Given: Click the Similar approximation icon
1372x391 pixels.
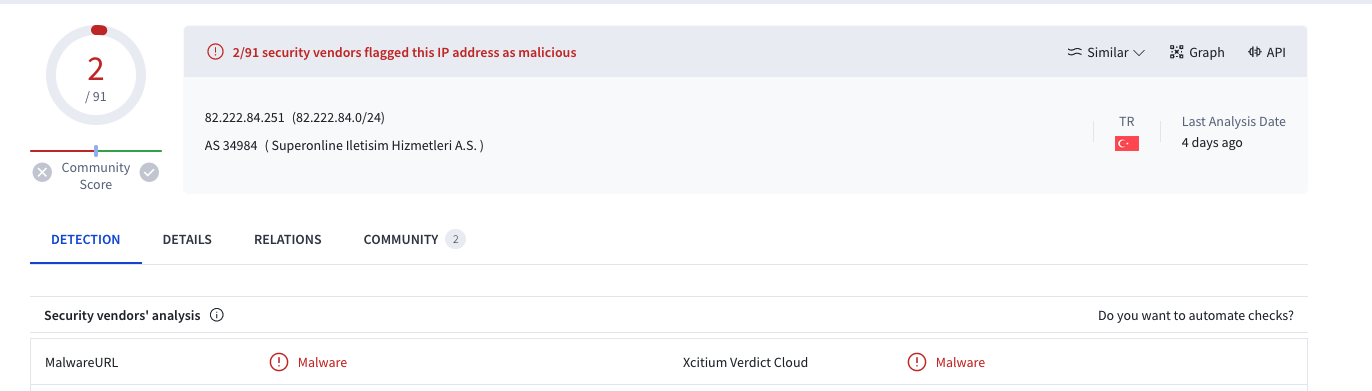Looking at the screenshot, I should [x=1075, y=52].
